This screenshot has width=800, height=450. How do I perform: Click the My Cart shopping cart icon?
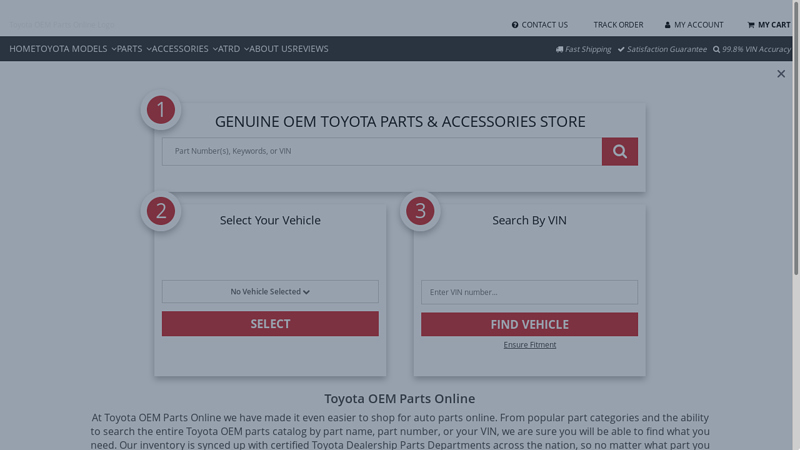tap(751, 24)
